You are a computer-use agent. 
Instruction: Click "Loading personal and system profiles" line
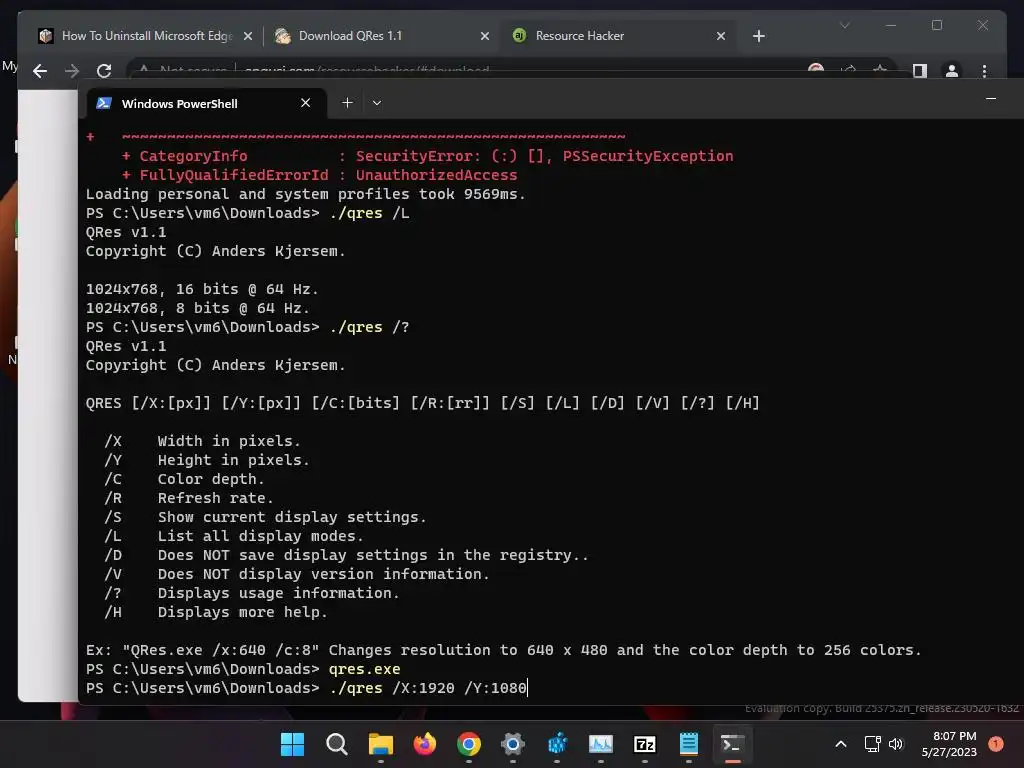(306, 194)
